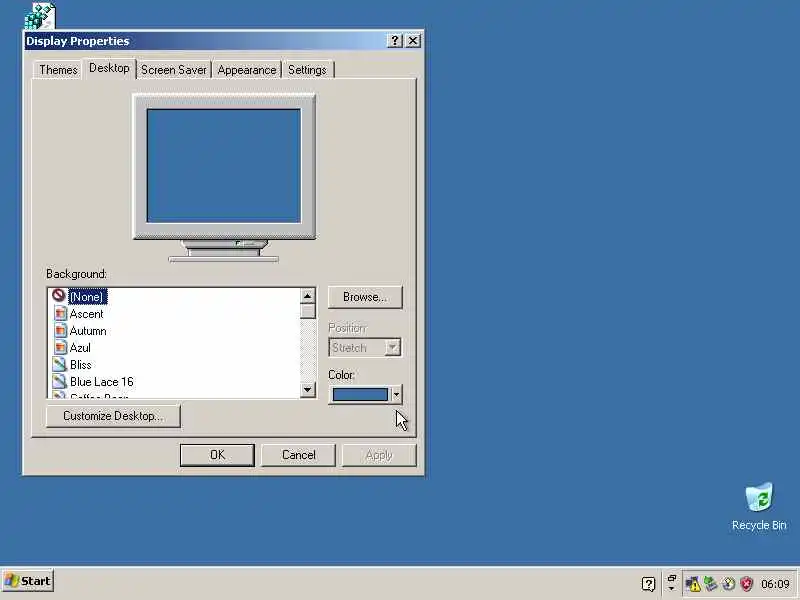Open the Screen Saver tab
The image size is (800, 600).
click(x=173, y=70)
